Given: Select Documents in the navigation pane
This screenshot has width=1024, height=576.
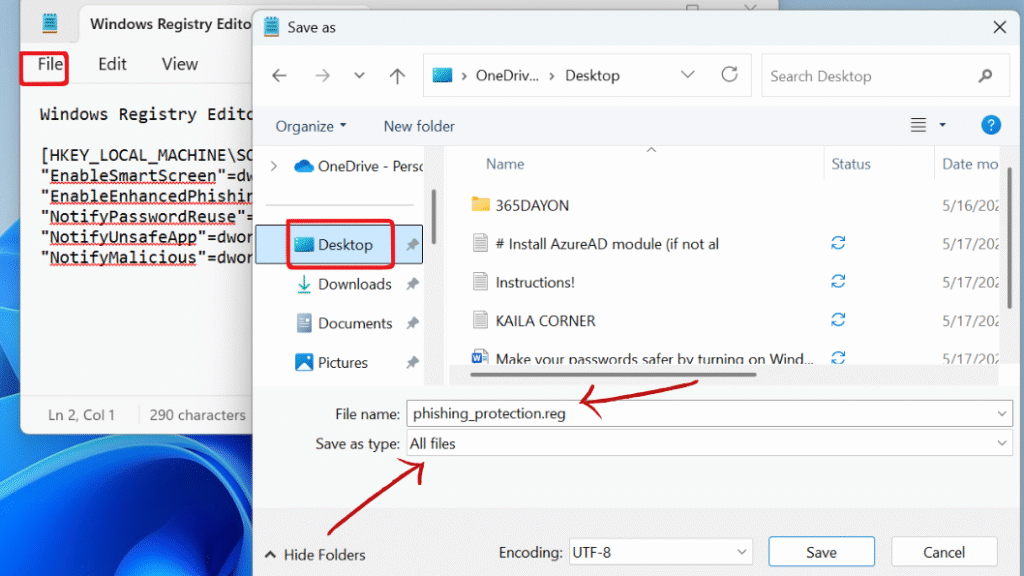Looking at the screenshot, I should click(x=355, y=323).
